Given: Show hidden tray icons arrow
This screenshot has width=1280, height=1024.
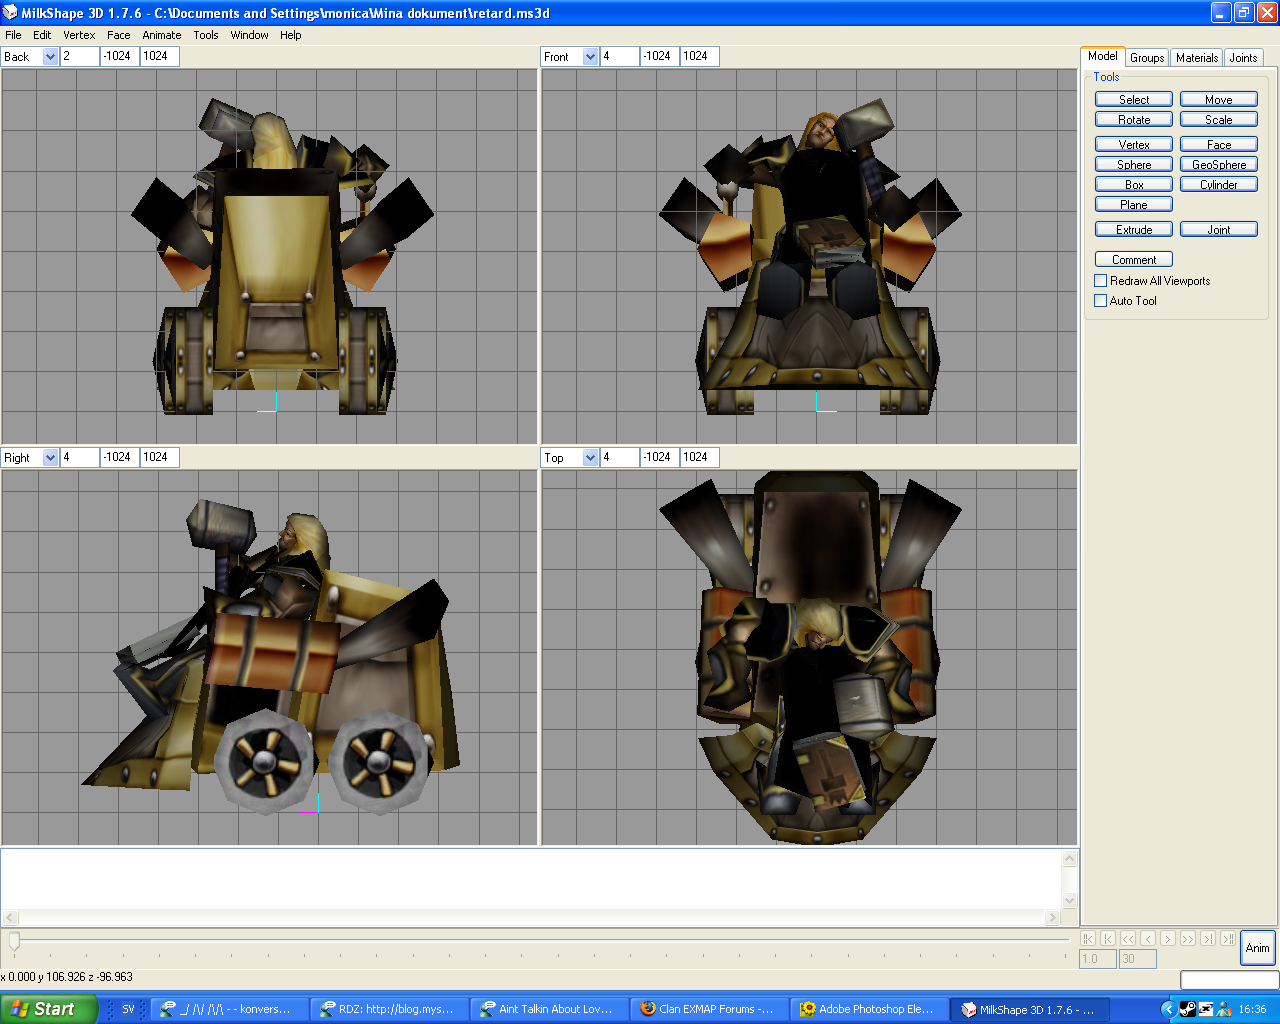Looking at the screenshot, I should [x=1168, y=1009].
